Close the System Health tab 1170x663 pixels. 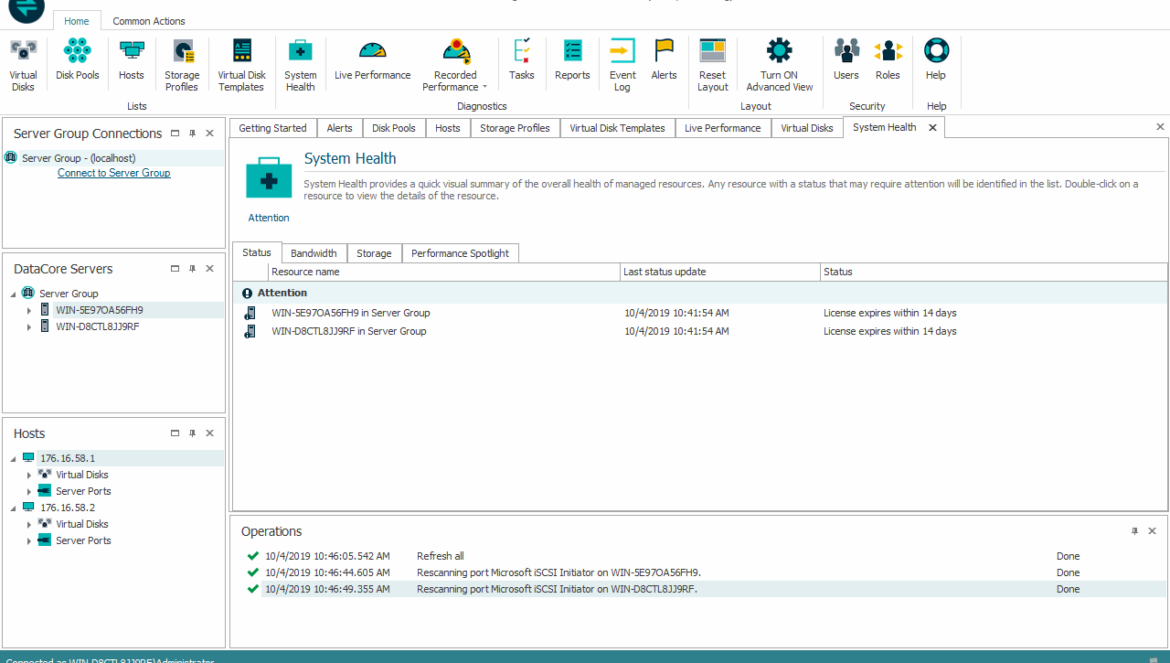click(x=933, y=128)
